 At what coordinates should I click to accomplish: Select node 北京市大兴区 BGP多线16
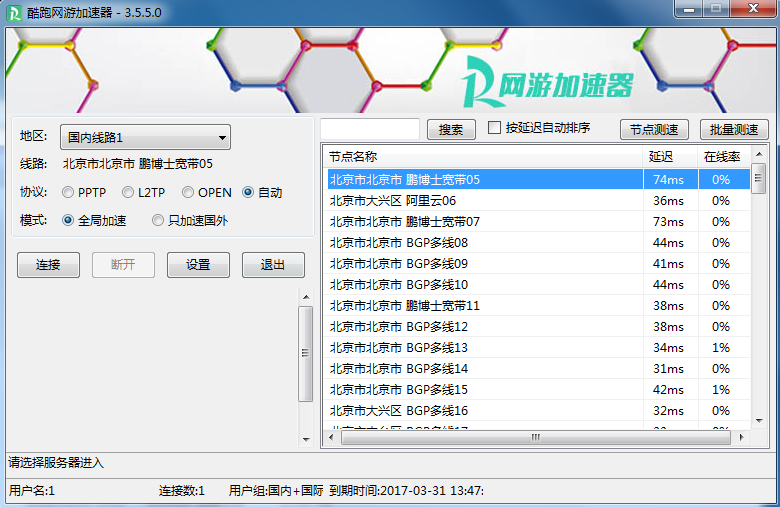point(538,410)
